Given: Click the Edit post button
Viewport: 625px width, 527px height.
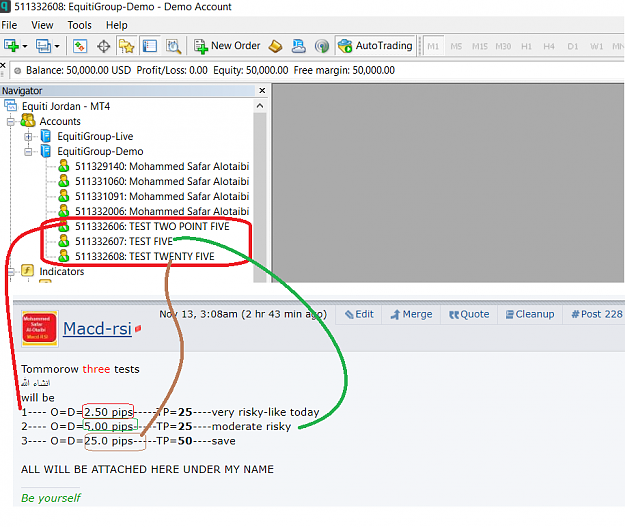Looking at the screenshot, I should click(x=359, y=315).
